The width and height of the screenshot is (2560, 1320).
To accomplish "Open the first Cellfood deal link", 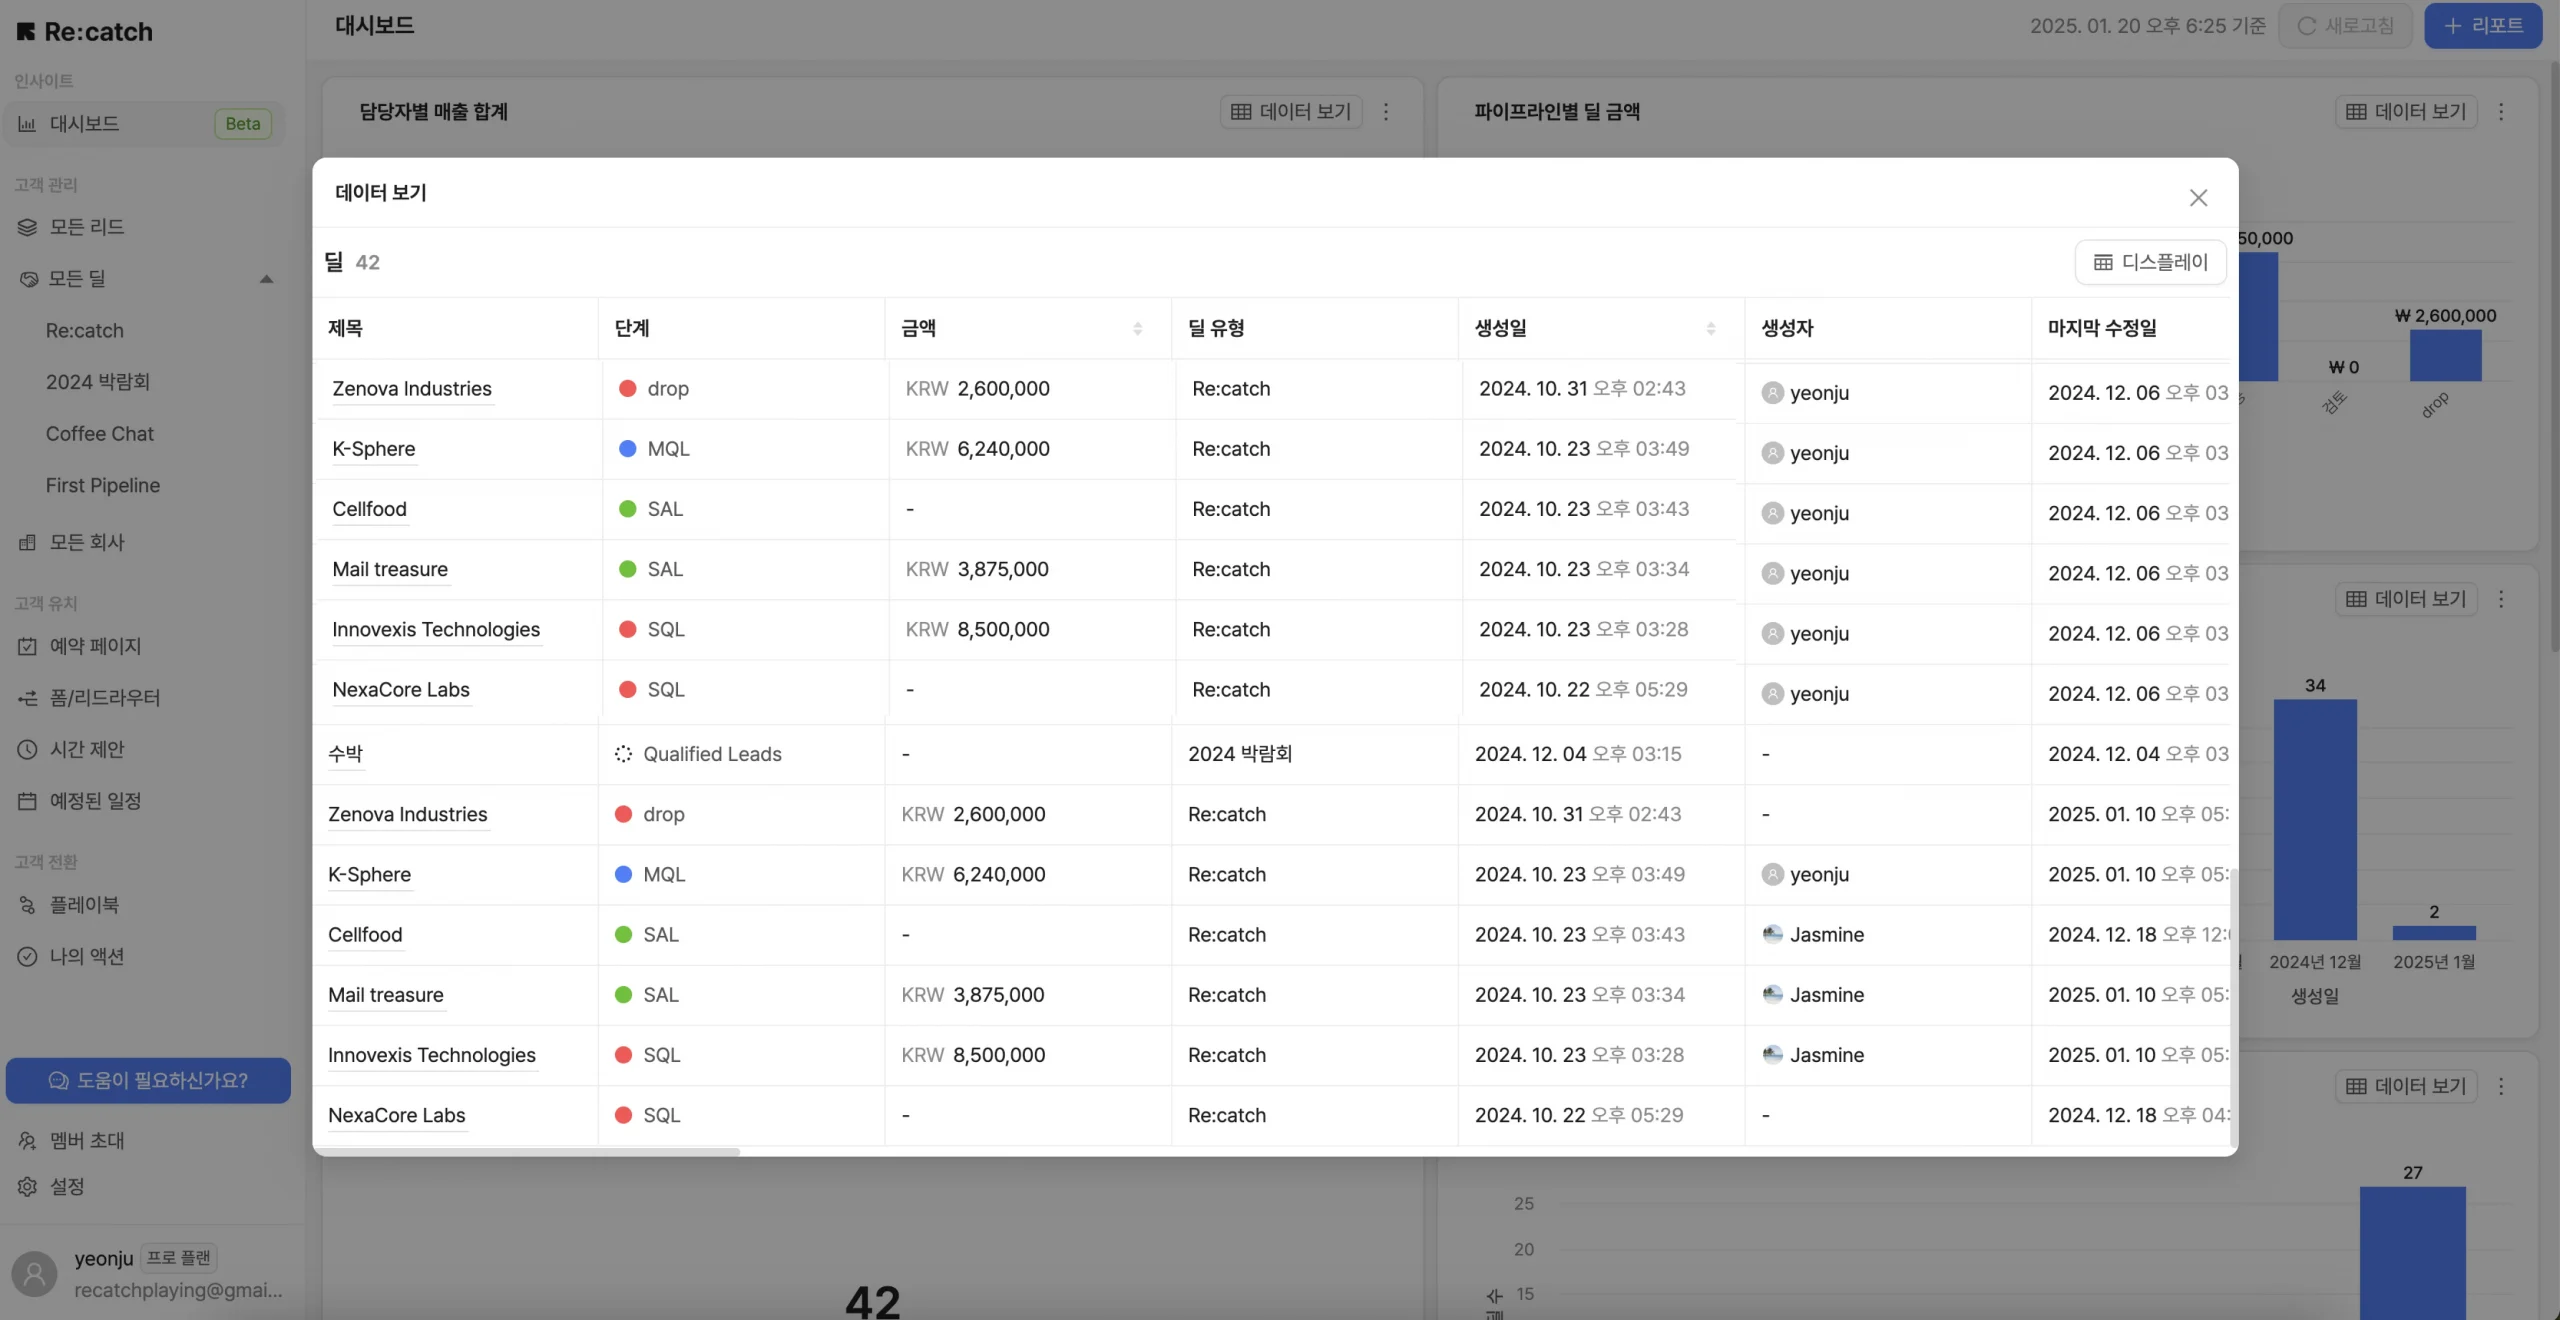I will (x=369, y=509).
